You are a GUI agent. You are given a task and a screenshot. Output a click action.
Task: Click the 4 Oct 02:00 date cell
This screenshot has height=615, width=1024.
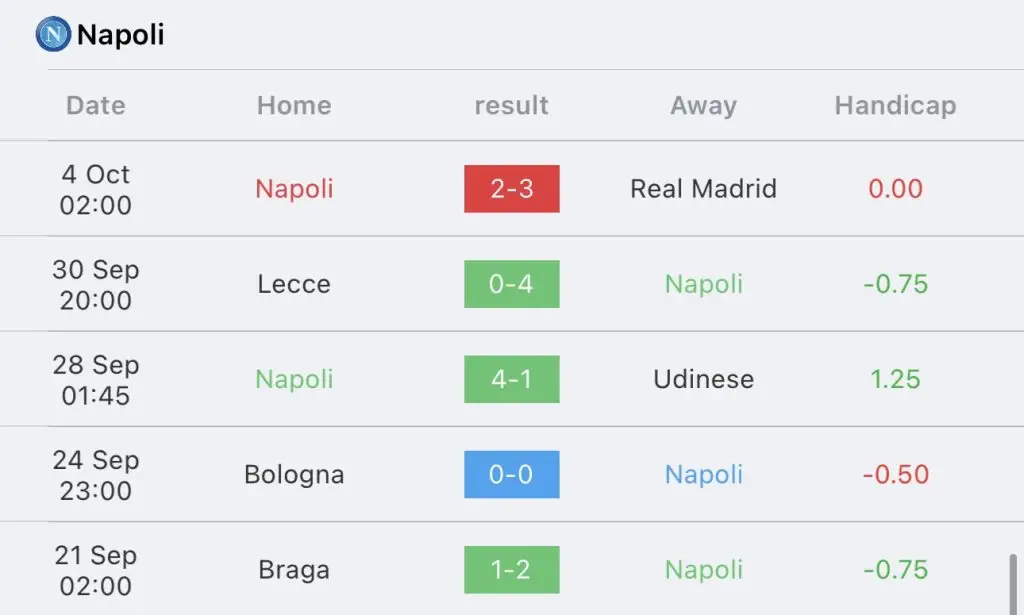[95, 189]
